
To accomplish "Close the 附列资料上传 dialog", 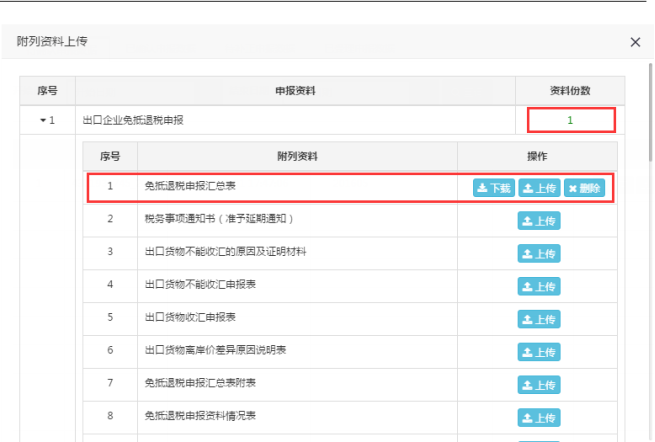I will click(635, 42).
